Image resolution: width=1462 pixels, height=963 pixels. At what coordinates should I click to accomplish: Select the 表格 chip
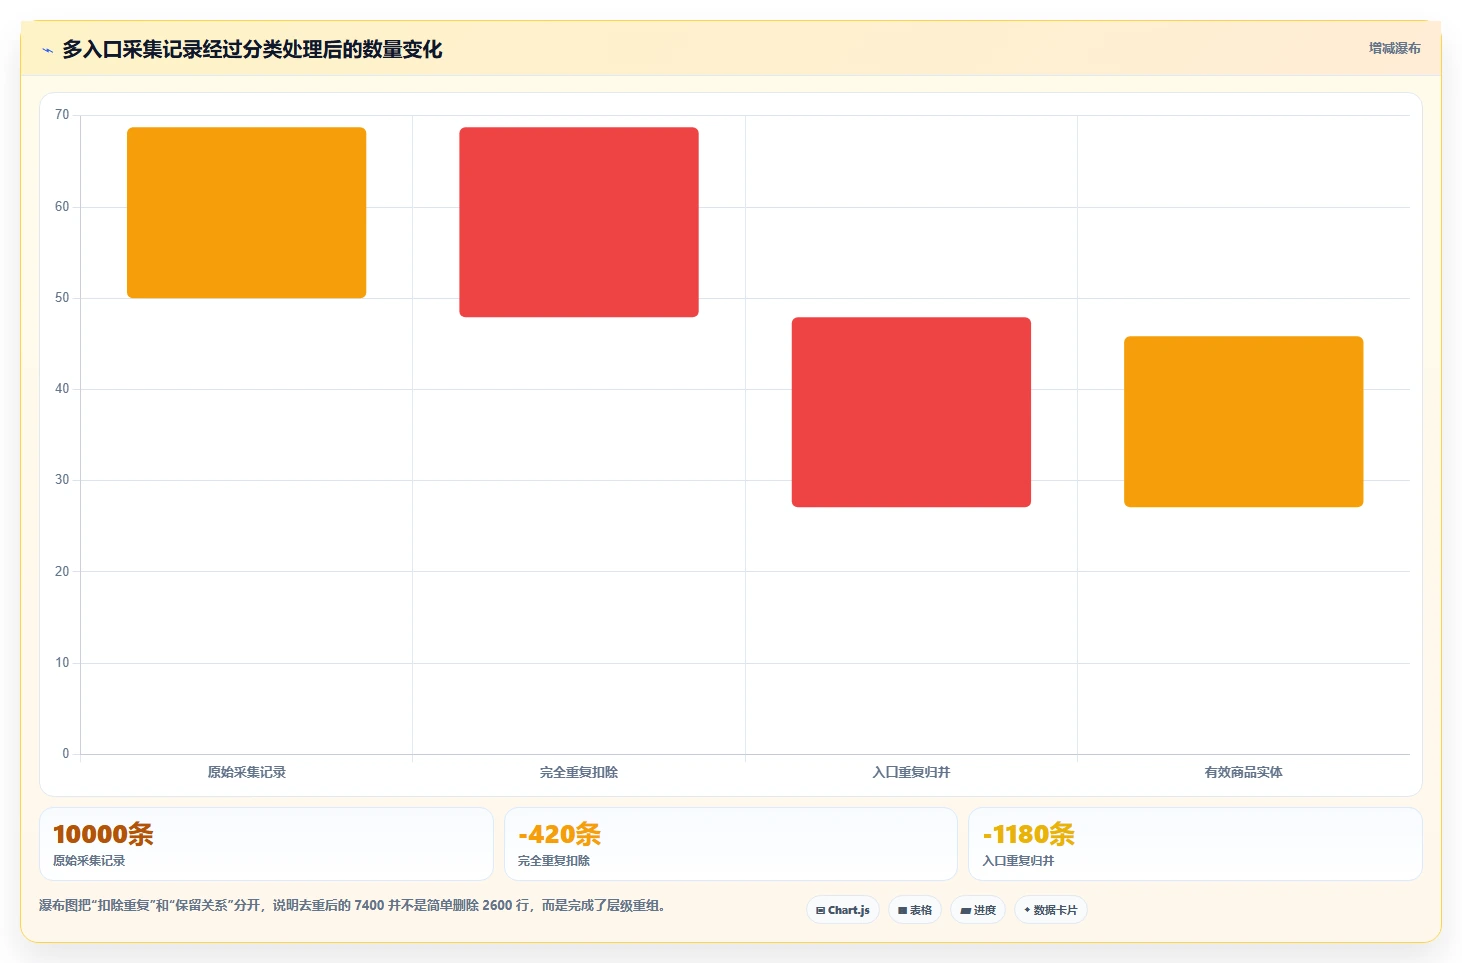[x=915, y=910]
